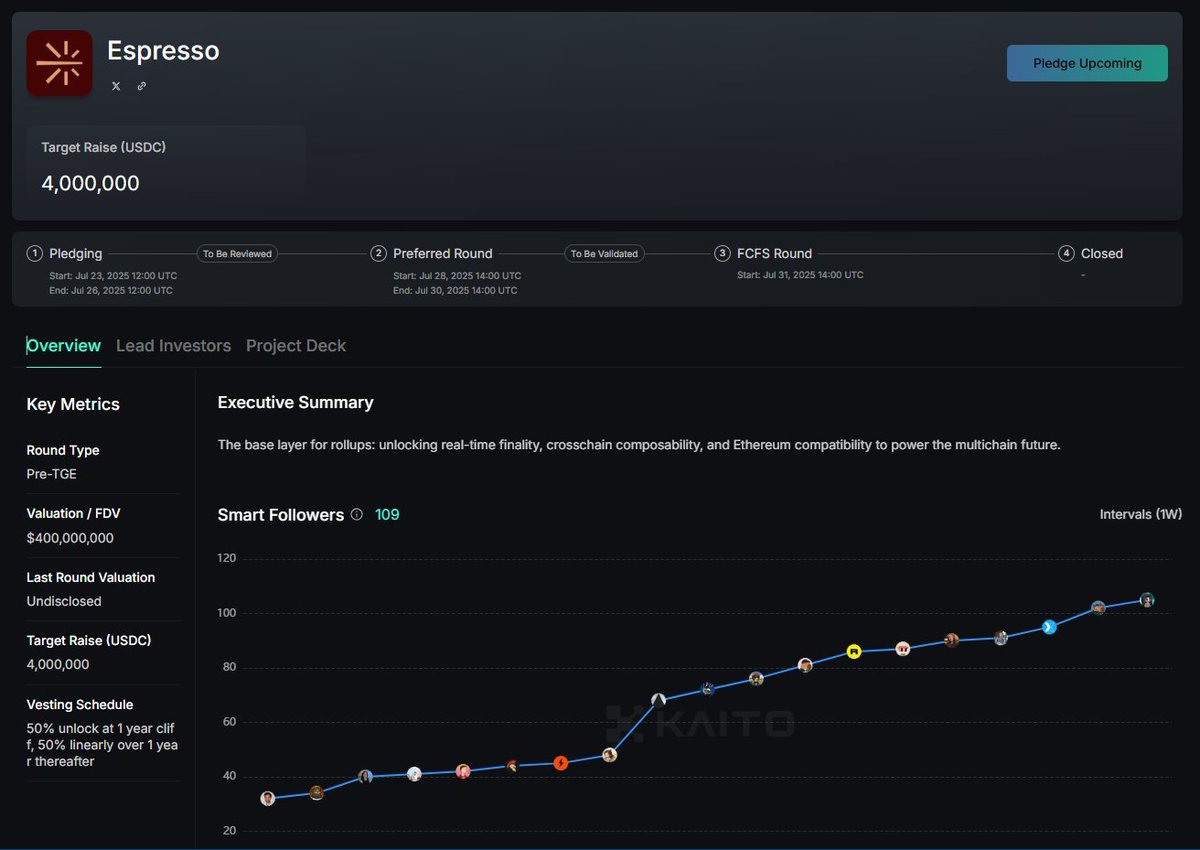
Task: Open Espresso's X (Twitter) profile icon
Action: (116, 86)
